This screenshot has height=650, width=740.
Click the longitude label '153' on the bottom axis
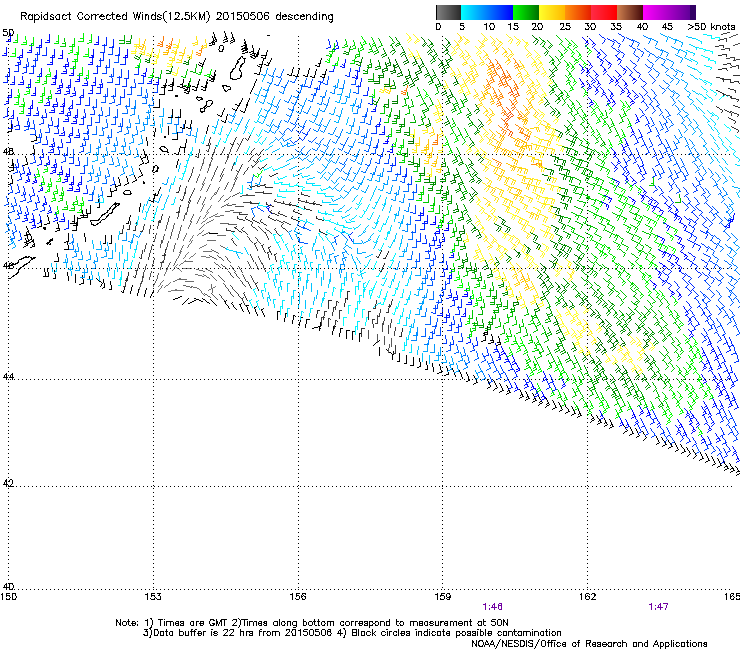coord(153,597)
